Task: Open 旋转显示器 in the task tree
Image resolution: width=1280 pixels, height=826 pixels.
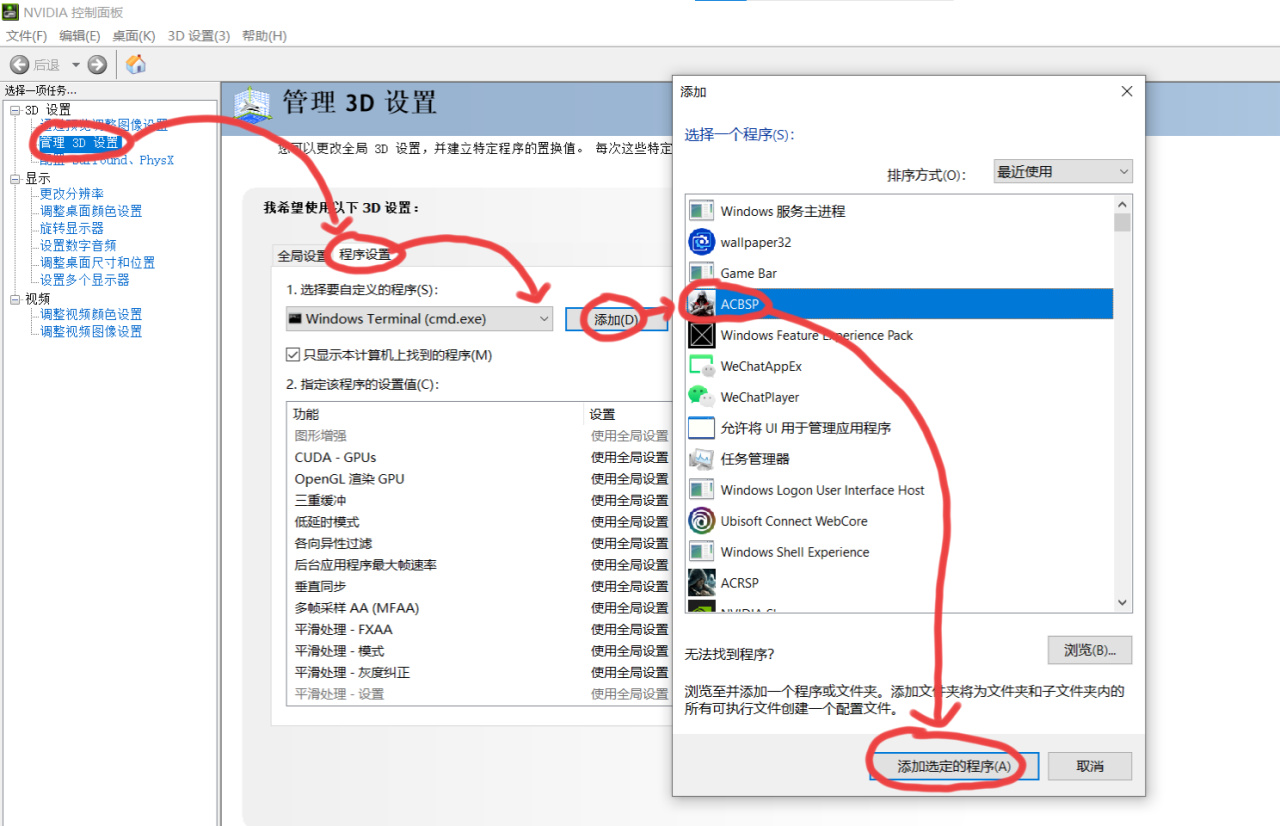Action: tap(72, 228)
